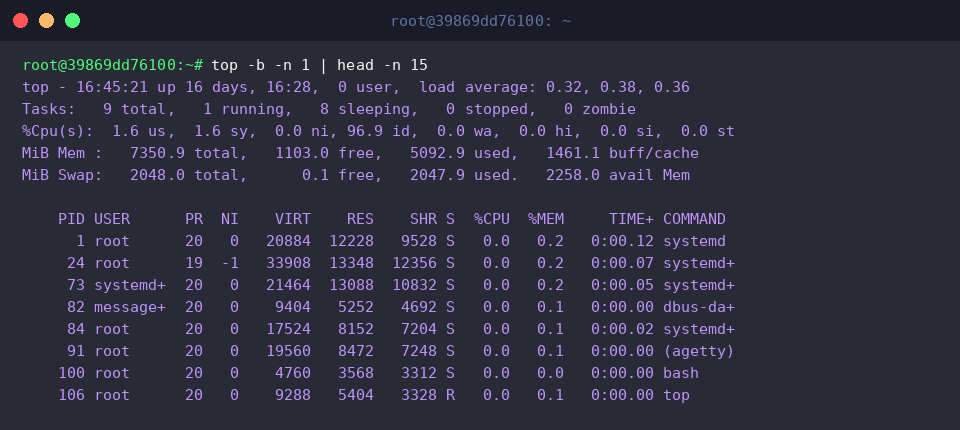
Task: Click the bash command in PID 100 row
Action: tap(681, 374)
